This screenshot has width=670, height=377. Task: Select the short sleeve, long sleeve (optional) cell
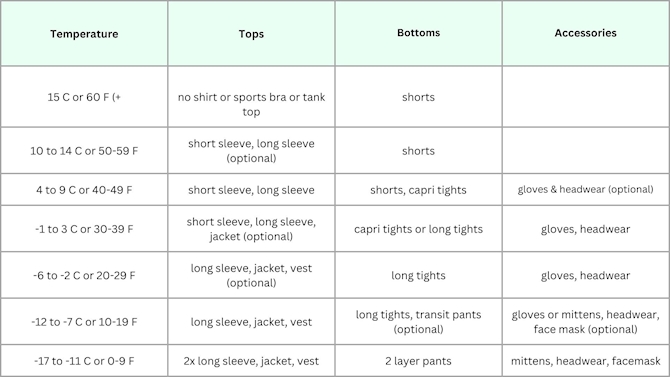click(251, 150)
